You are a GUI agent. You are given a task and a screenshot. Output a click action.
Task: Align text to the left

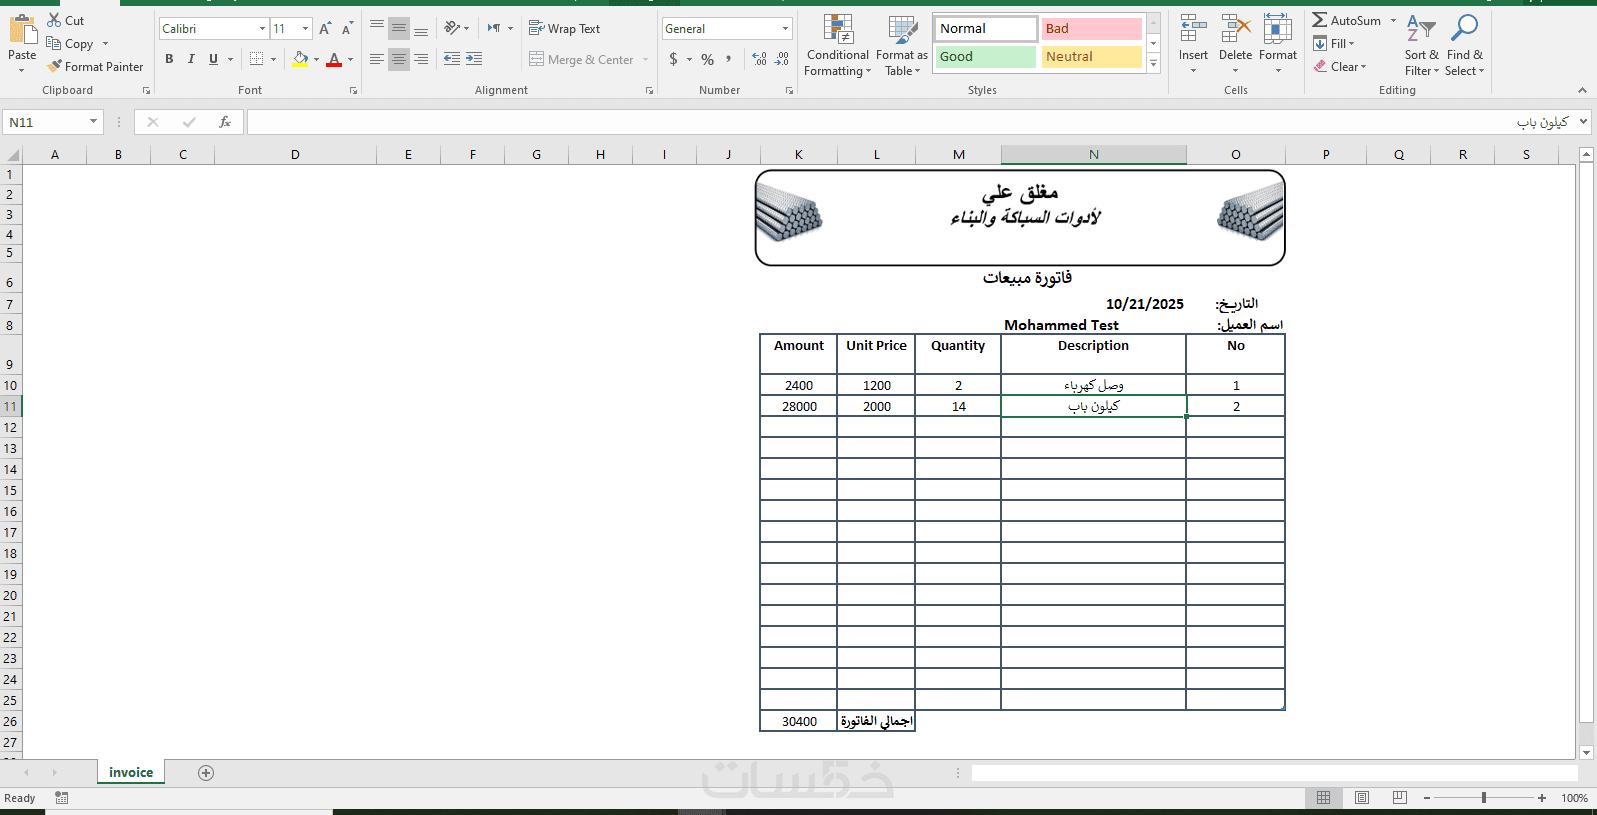tap(377, 59)
